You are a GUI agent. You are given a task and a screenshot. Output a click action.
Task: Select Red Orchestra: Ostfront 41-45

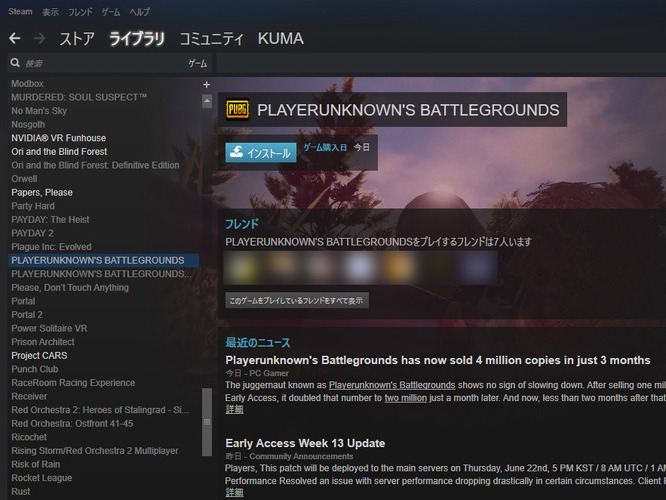[x=72, y=424]
